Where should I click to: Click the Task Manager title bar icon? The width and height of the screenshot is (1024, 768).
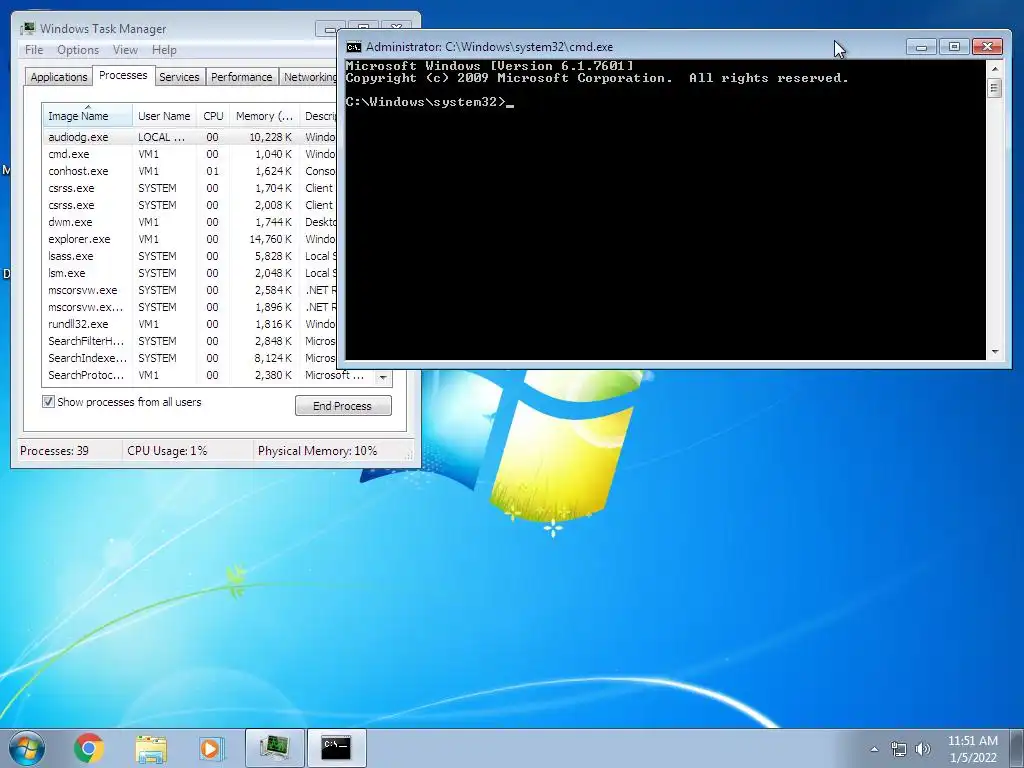27,28
